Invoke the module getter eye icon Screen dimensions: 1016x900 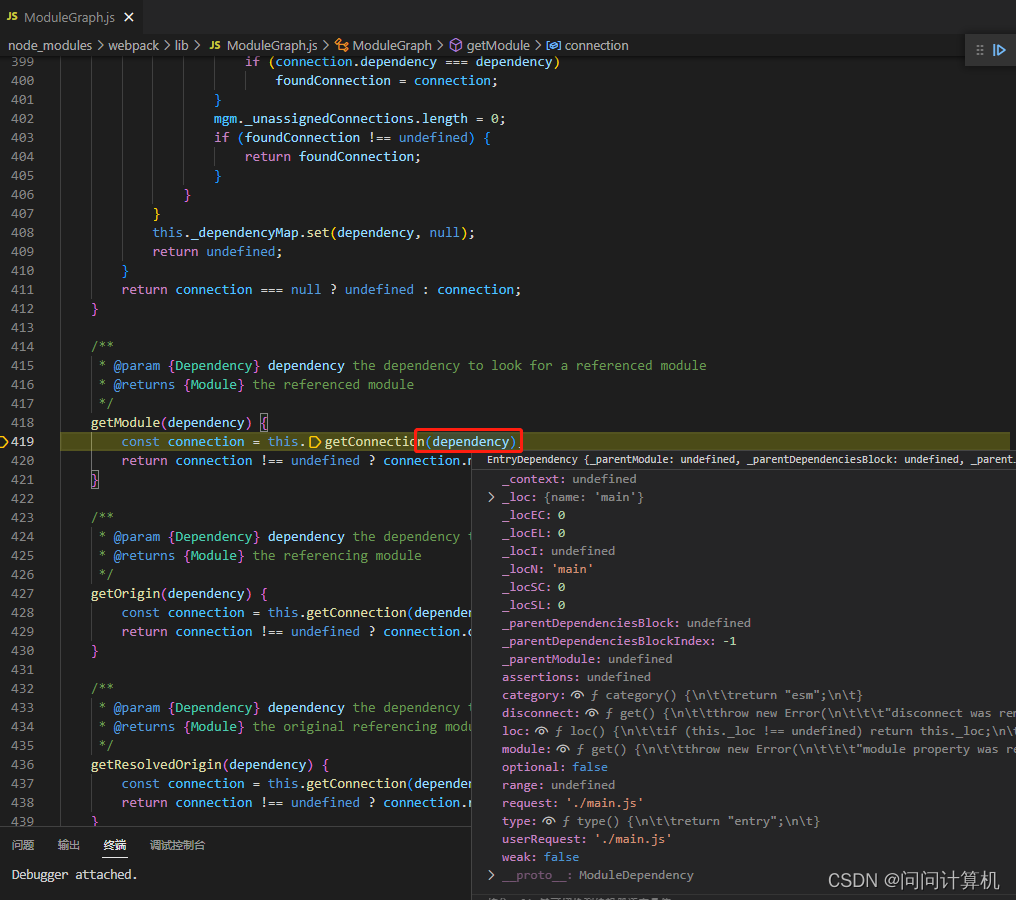tap(563, 749)
